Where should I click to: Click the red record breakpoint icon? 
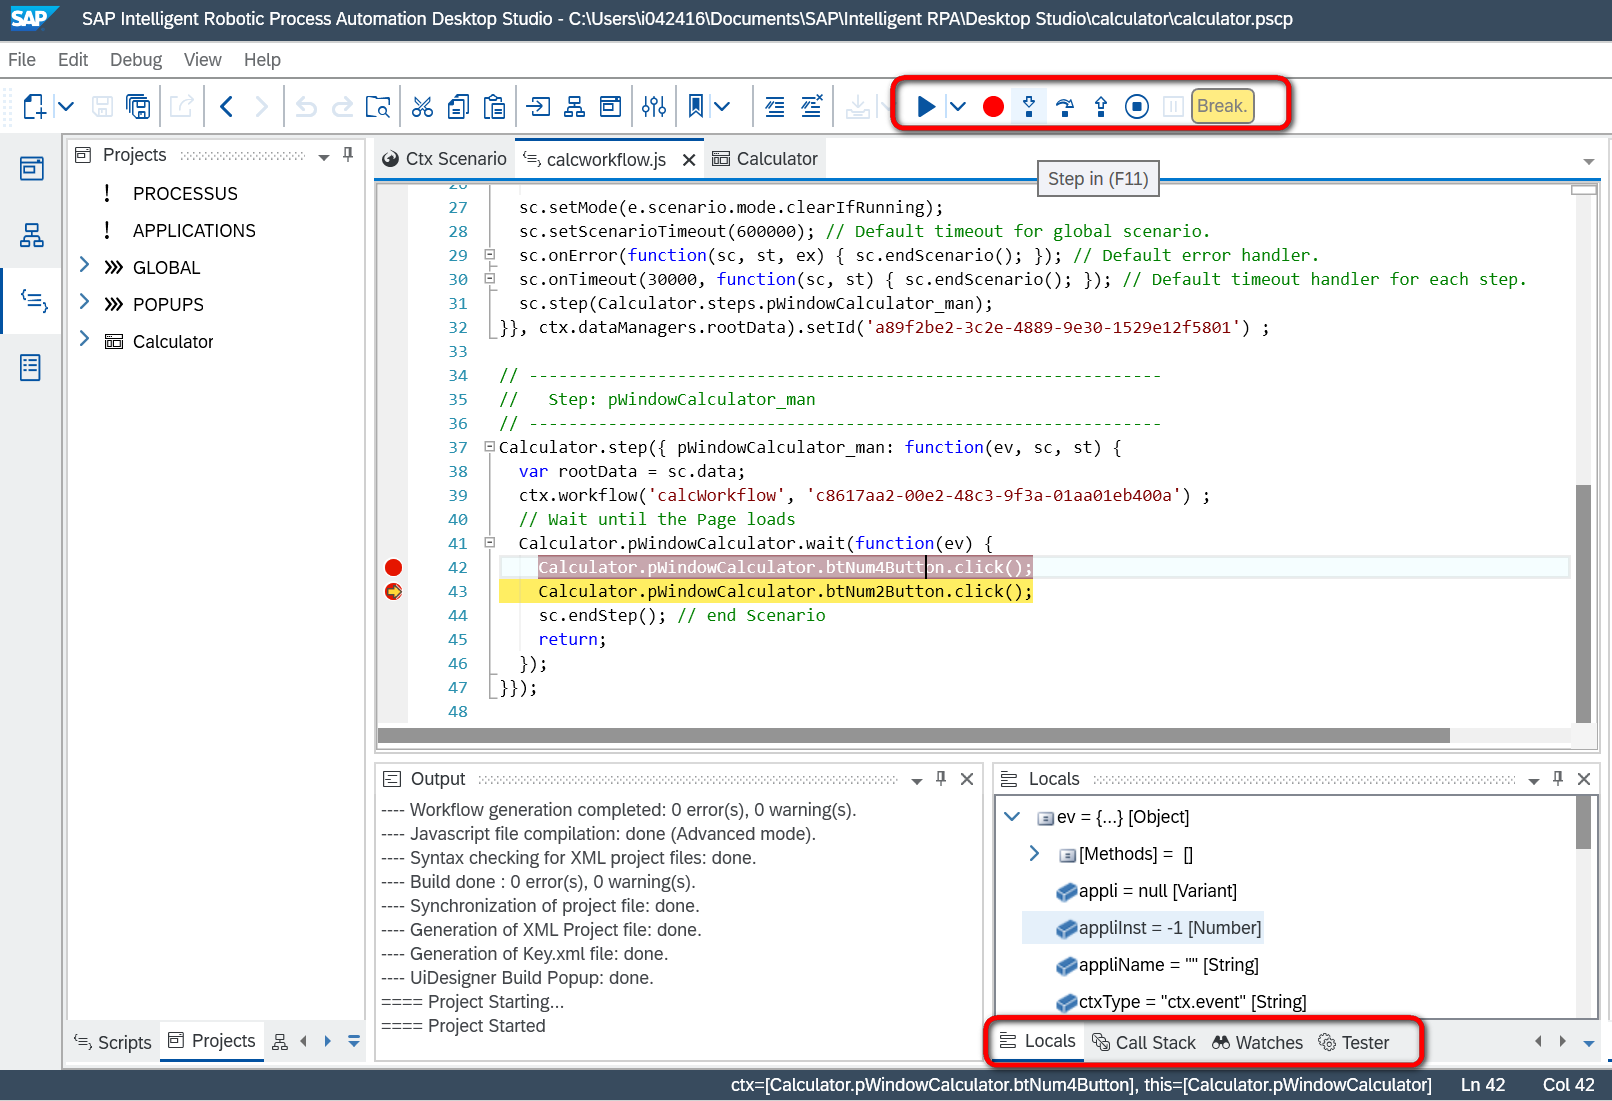(x=993, y=106)
